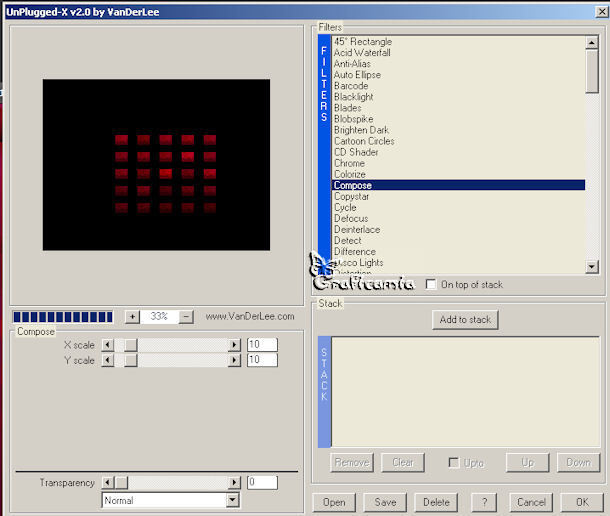The image size is (610, 516).
Task: Select the Brighten Dark filter
Action: 458,130
